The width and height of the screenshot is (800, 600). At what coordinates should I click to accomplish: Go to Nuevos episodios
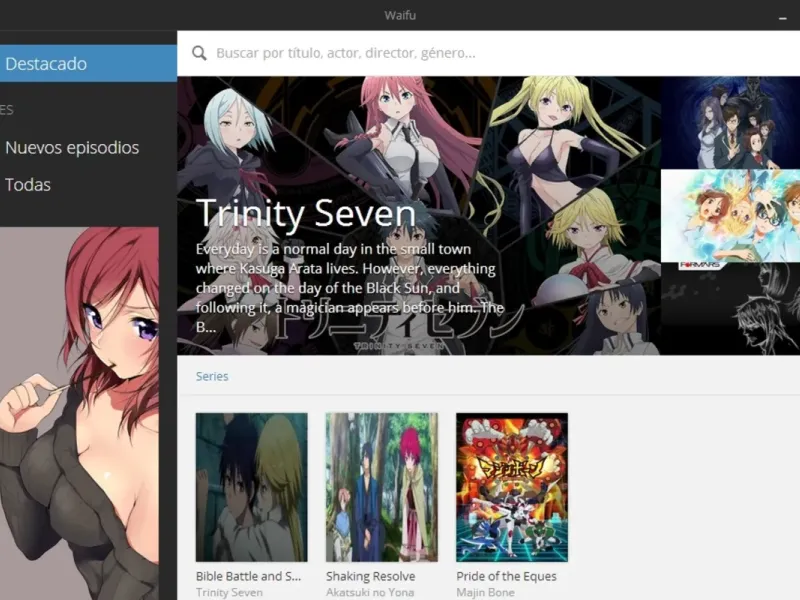[x=72, y=147]
